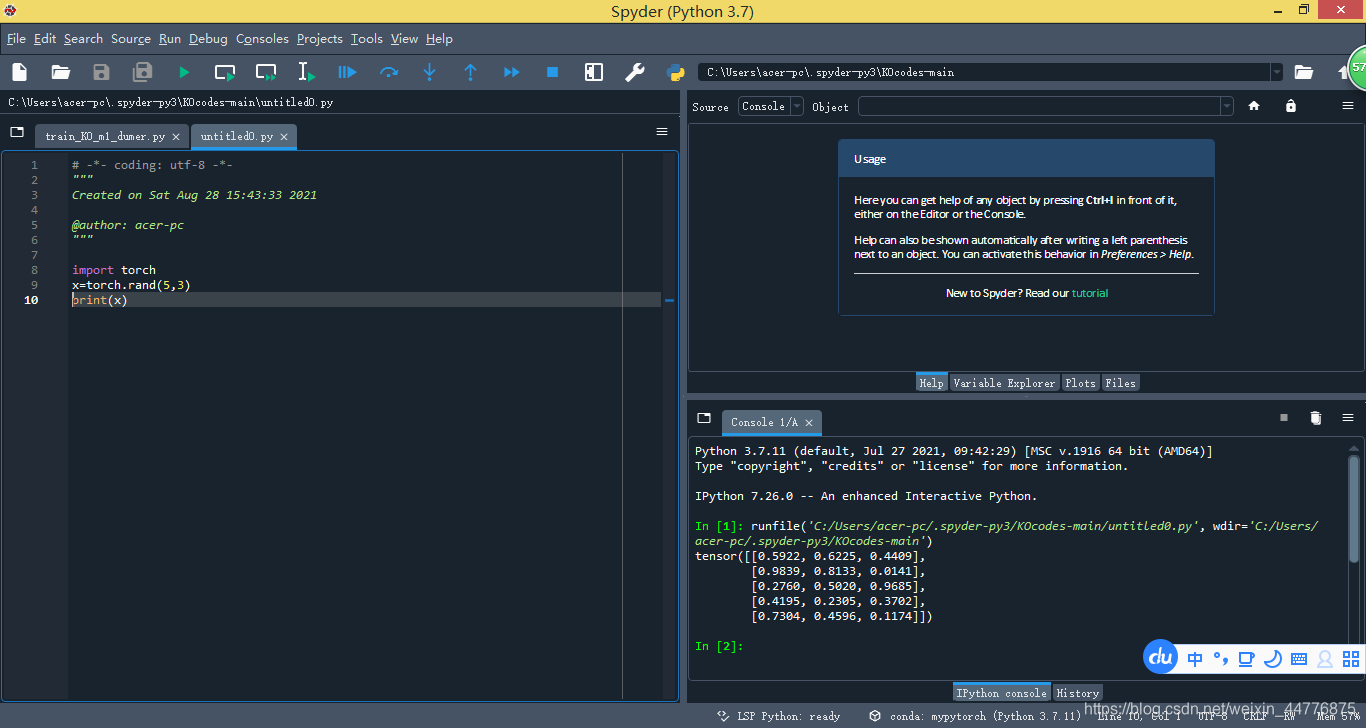Viewport: 1366px width, 728px height.
Task: Interrupt the kernel with the stop square
Action: tap(1284, 418)
